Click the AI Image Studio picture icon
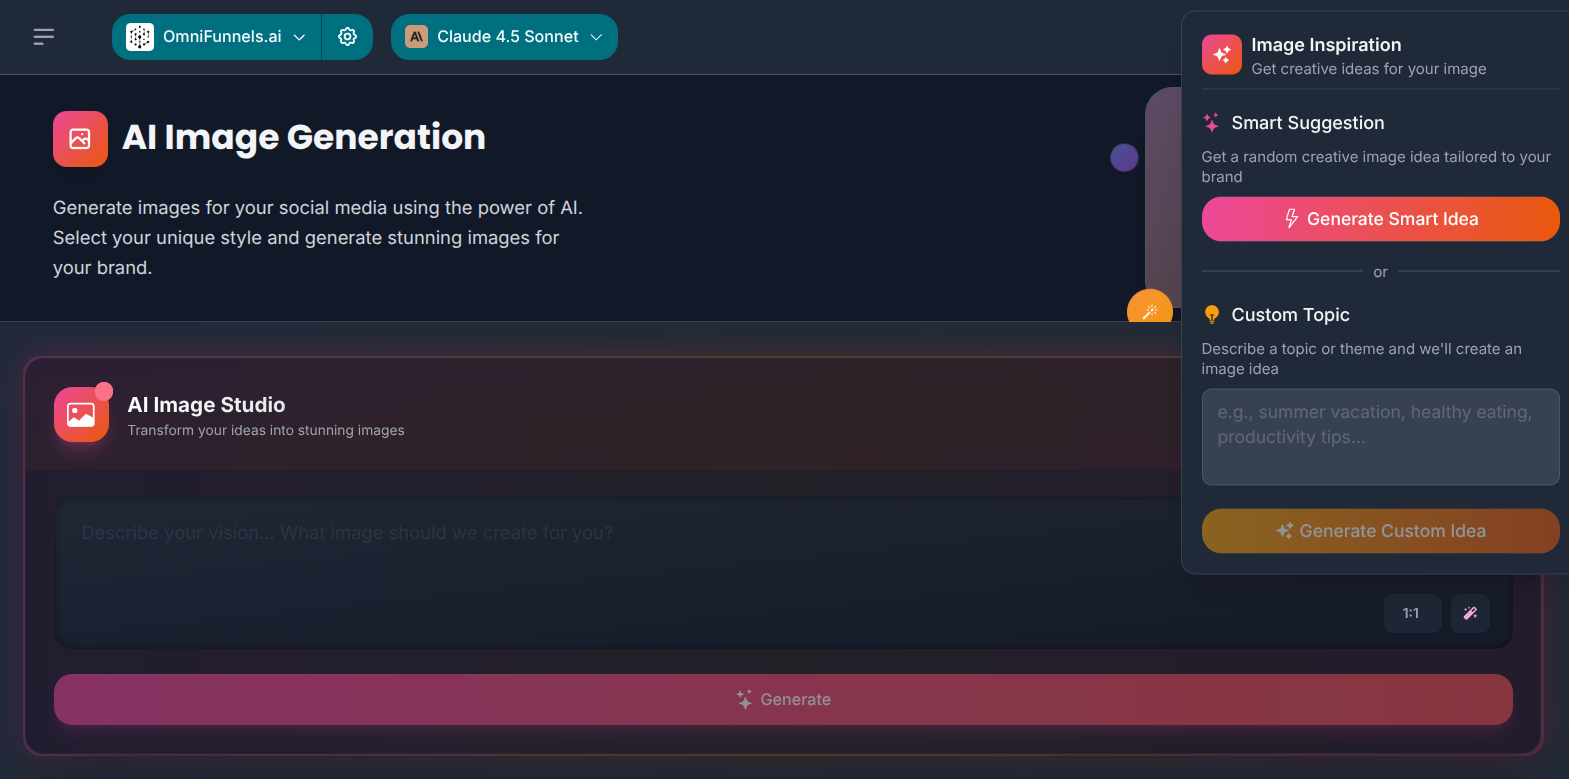Image resolution: width=1569 pixels, height=779 pixels. pyautogui.click(x=81, y=414)
